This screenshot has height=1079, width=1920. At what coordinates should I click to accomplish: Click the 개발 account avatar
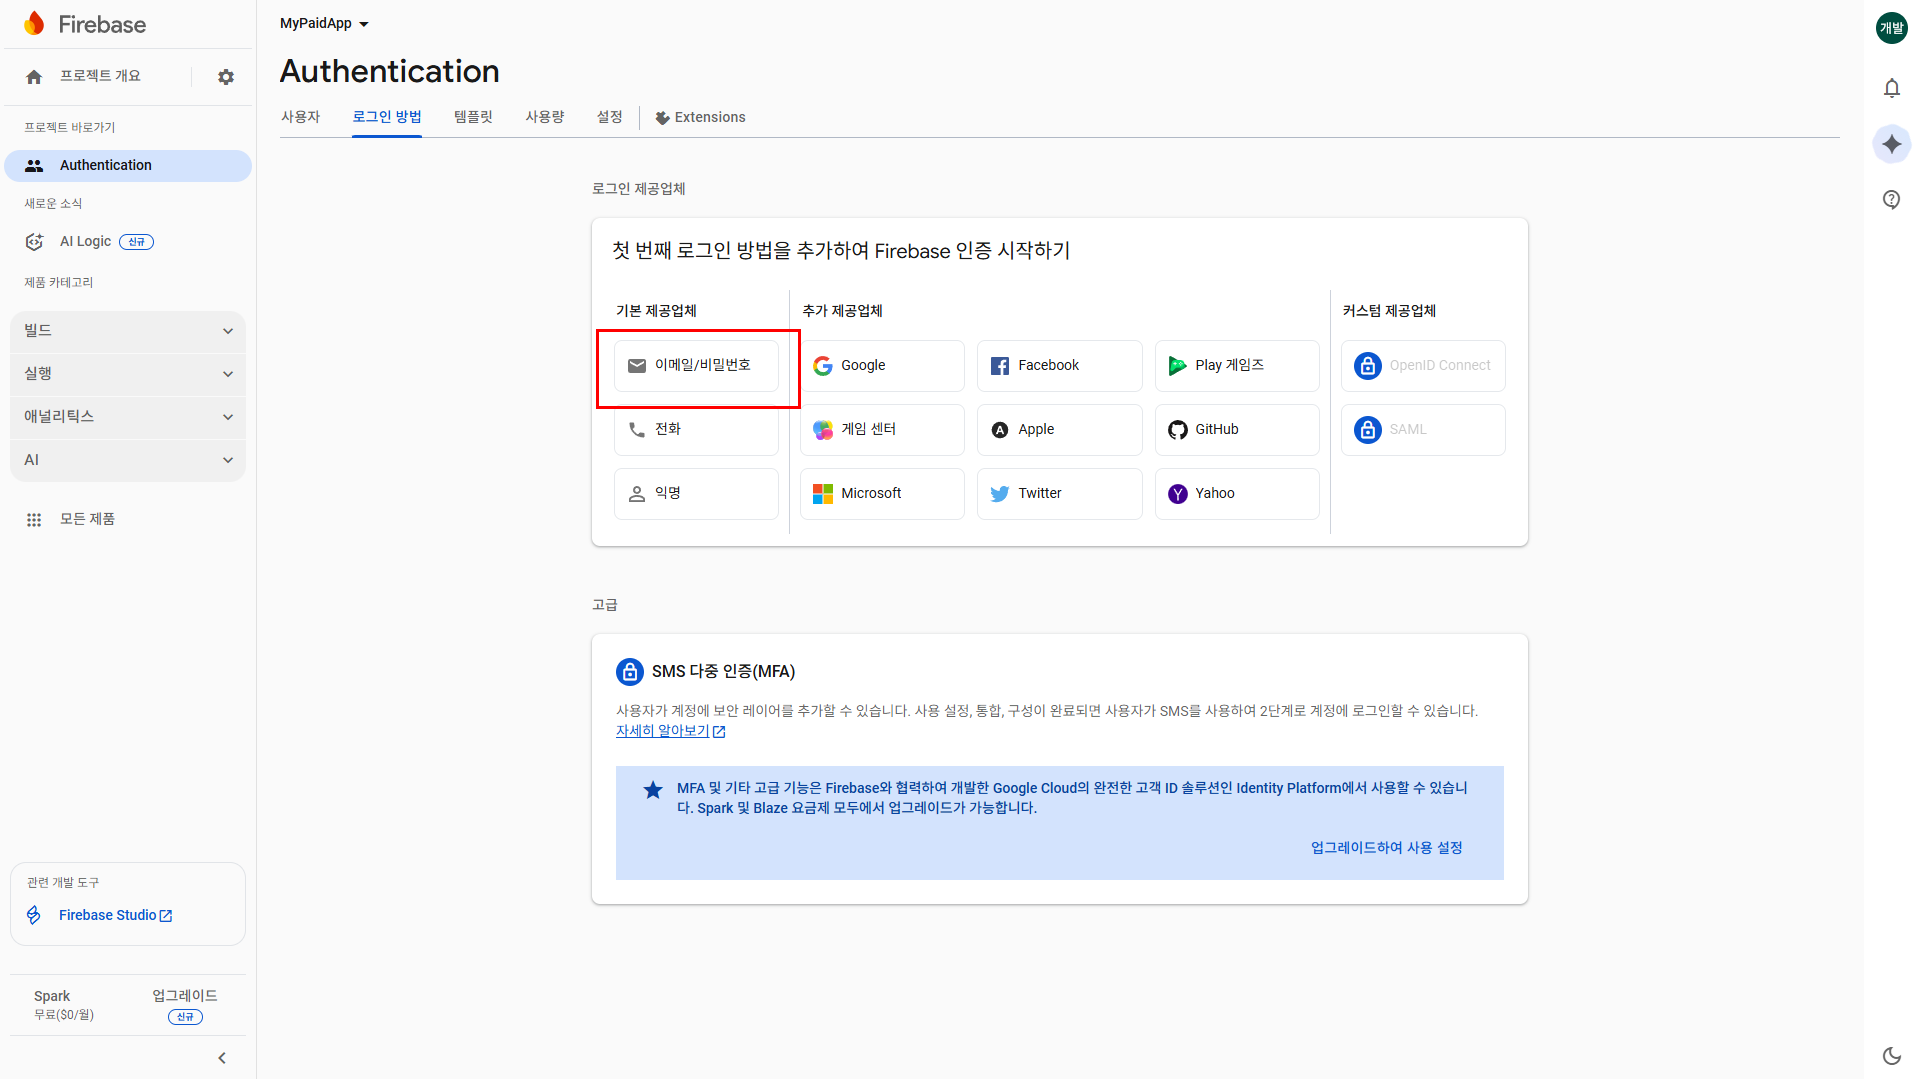[x=1892, y=28]
